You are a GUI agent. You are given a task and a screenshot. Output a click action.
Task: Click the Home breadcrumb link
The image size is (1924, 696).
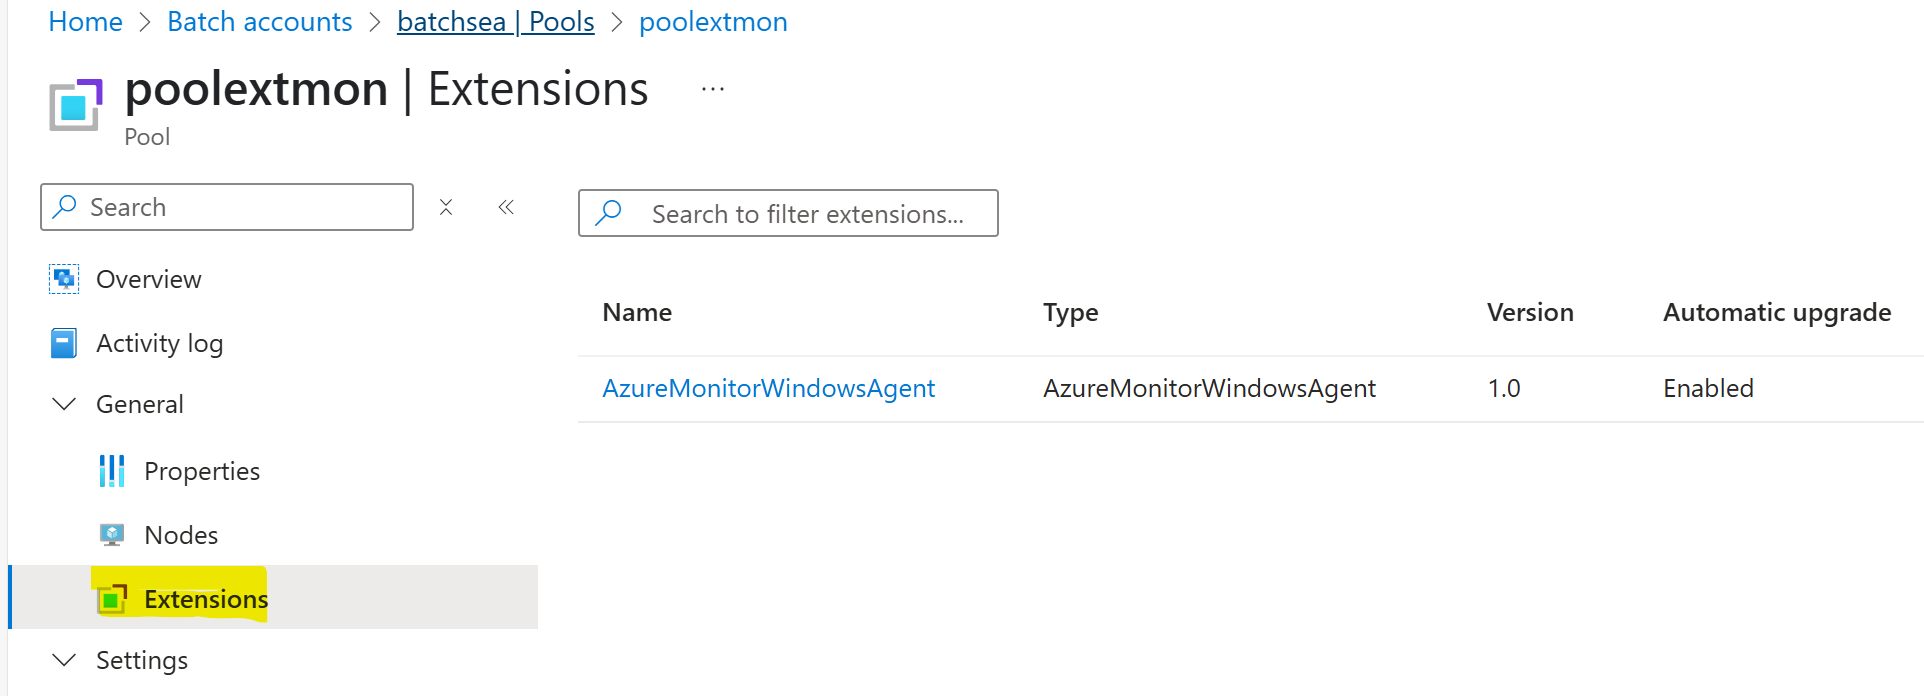click(x=85, y=22)
